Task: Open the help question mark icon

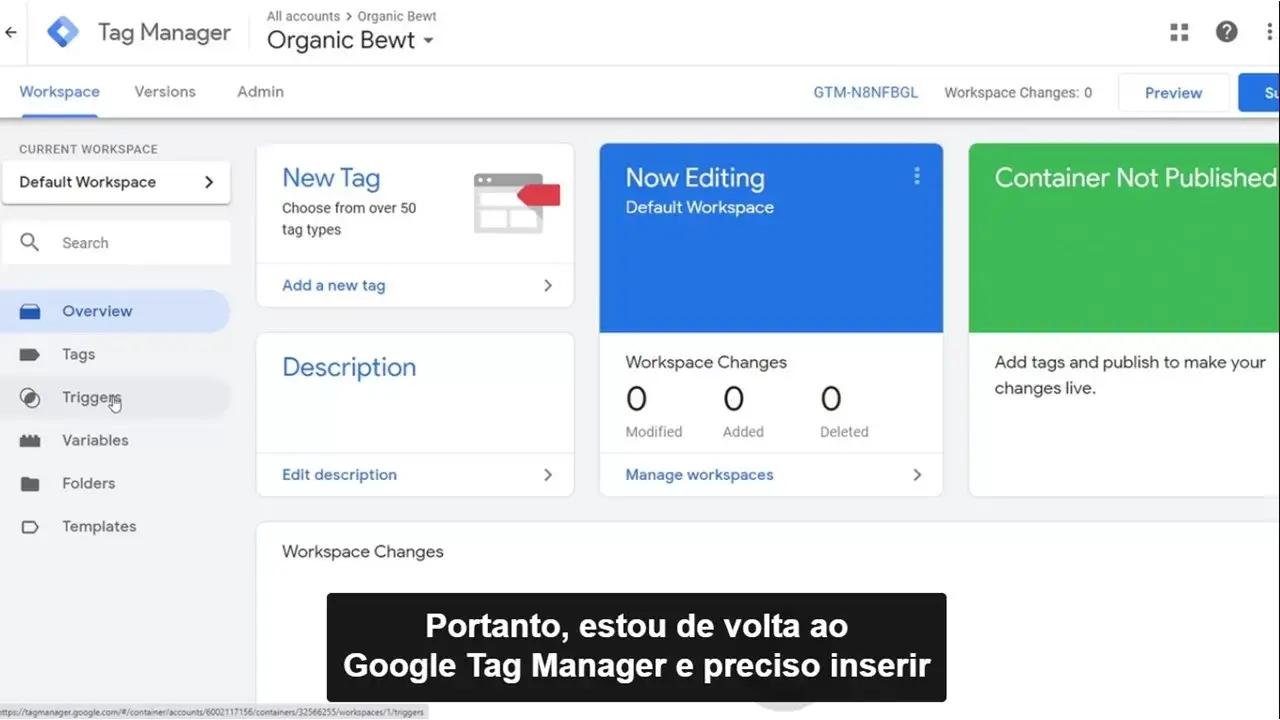Action: click(x=1226, y=32)
